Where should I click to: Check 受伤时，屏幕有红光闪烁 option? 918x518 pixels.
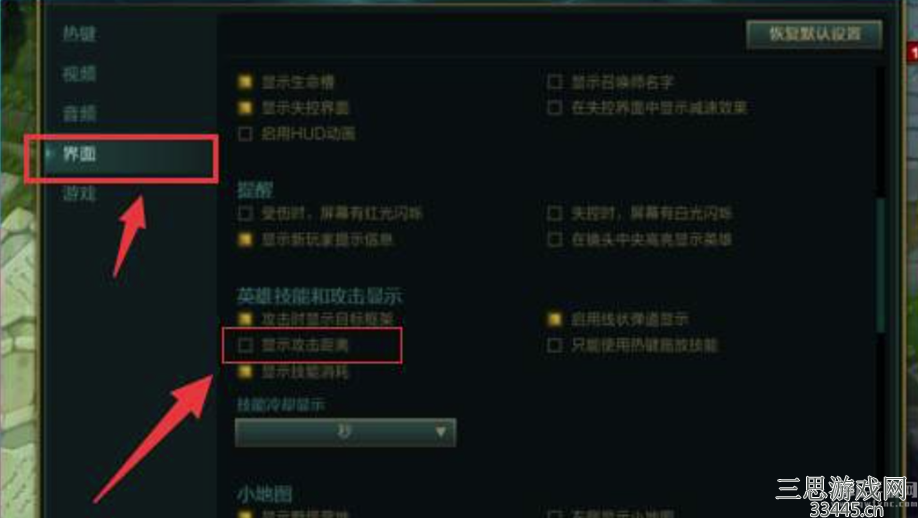(x=245, y=213)
